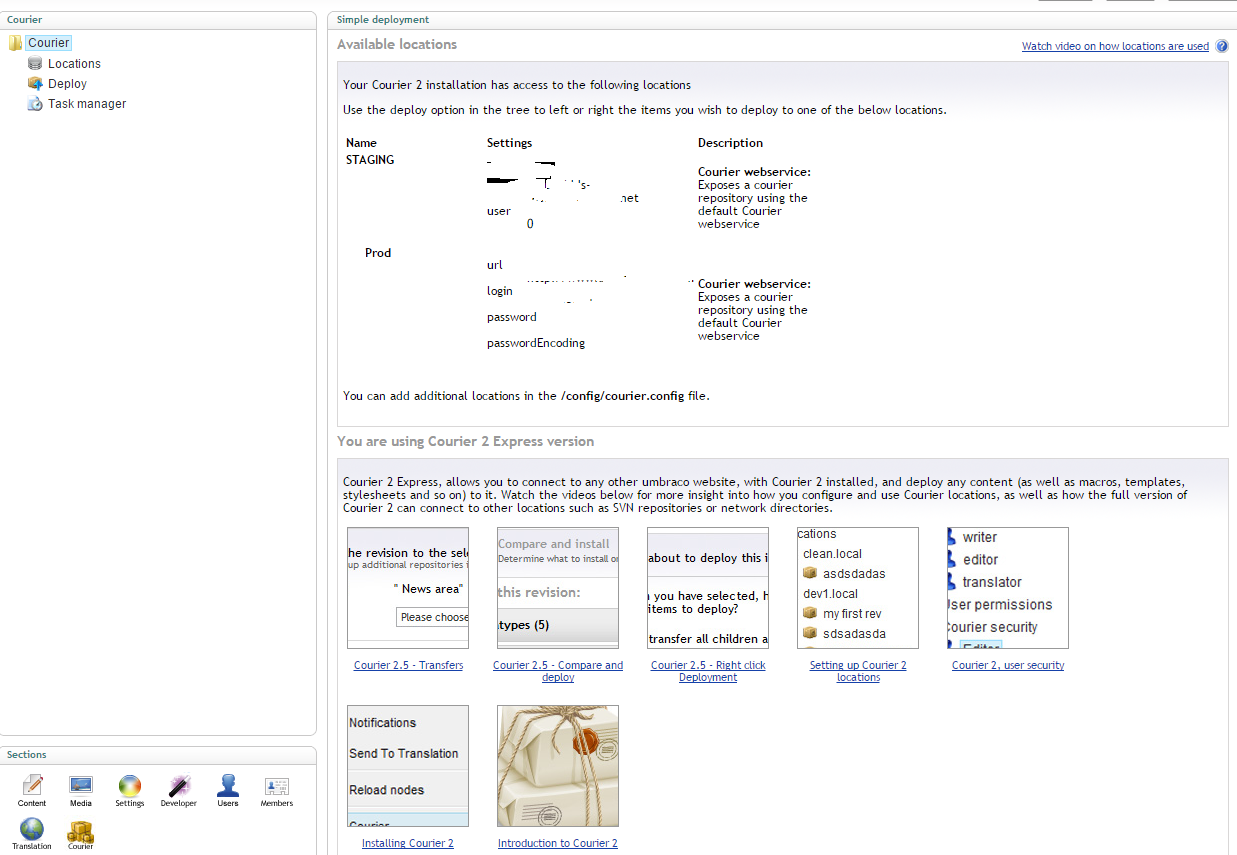
Task: Open the Members section icon
Action: (277, 786)
